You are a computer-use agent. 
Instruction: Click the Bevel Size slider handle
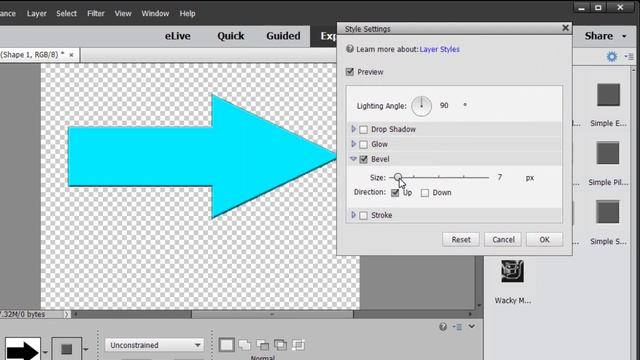398,177
